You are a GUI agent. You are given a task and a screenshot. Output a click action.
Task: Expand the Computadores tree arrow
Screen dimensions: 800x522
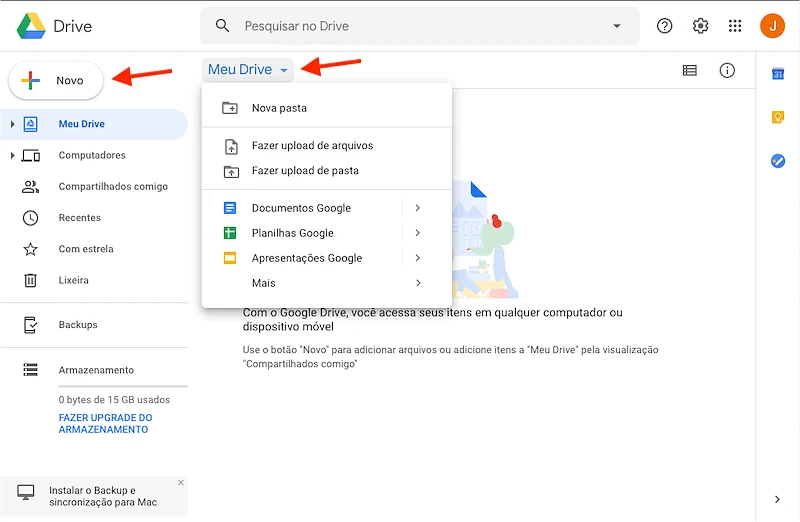[12, 155]
